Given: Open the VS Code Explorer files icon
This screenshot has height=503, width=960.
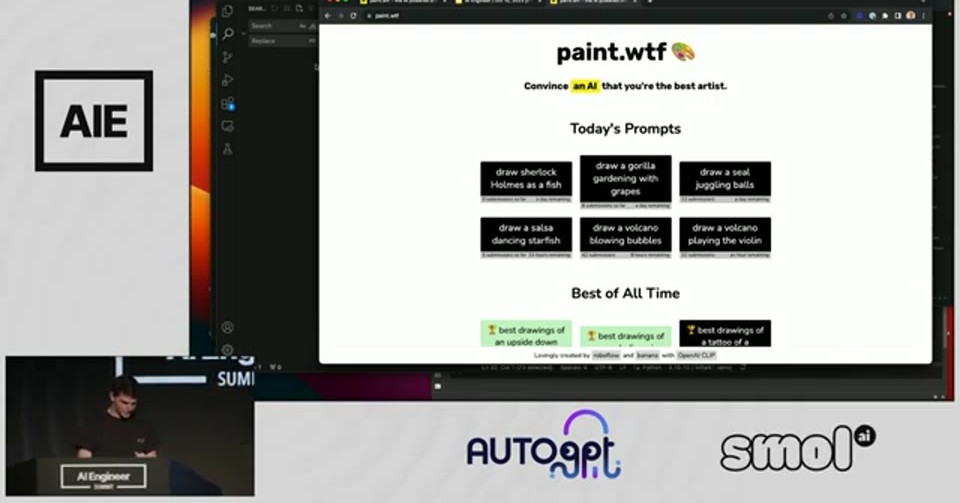Looking at the screenshot, I should (228, 11).
